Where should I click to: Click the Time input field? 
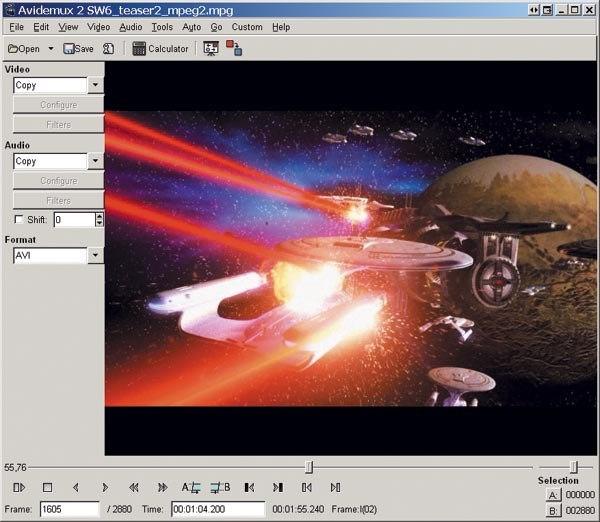coord(218,509)
